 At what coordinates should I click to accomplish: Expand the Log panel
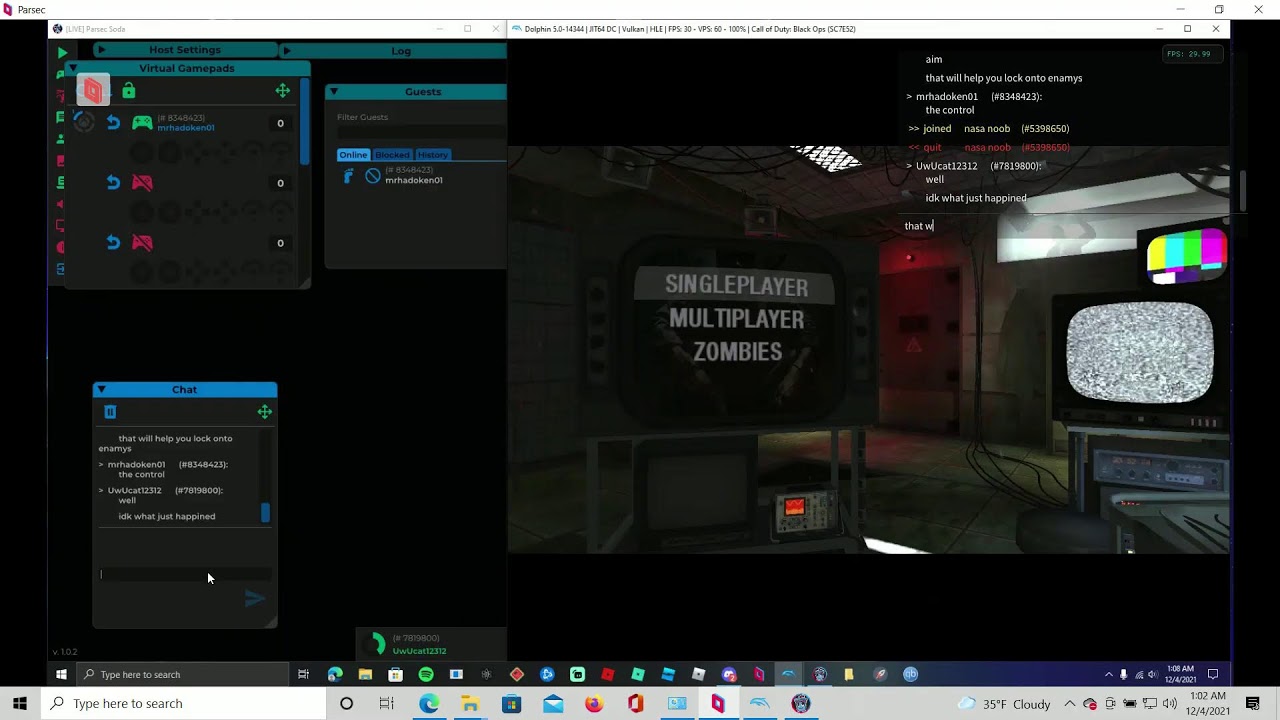(x=287, y=50)
